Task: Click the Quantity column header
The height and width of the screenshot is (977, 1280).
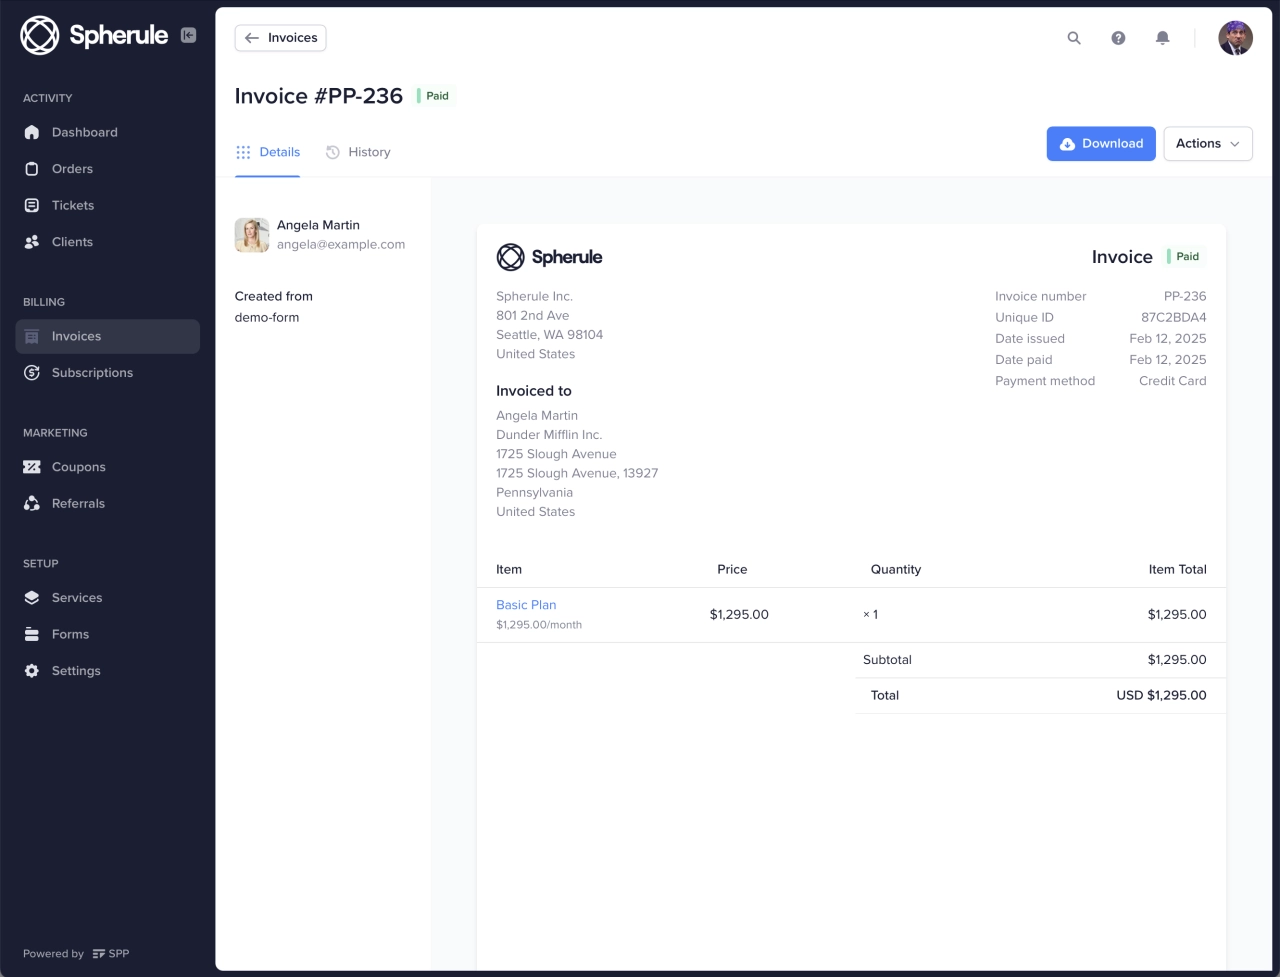Action: click(x=896, y=569)
